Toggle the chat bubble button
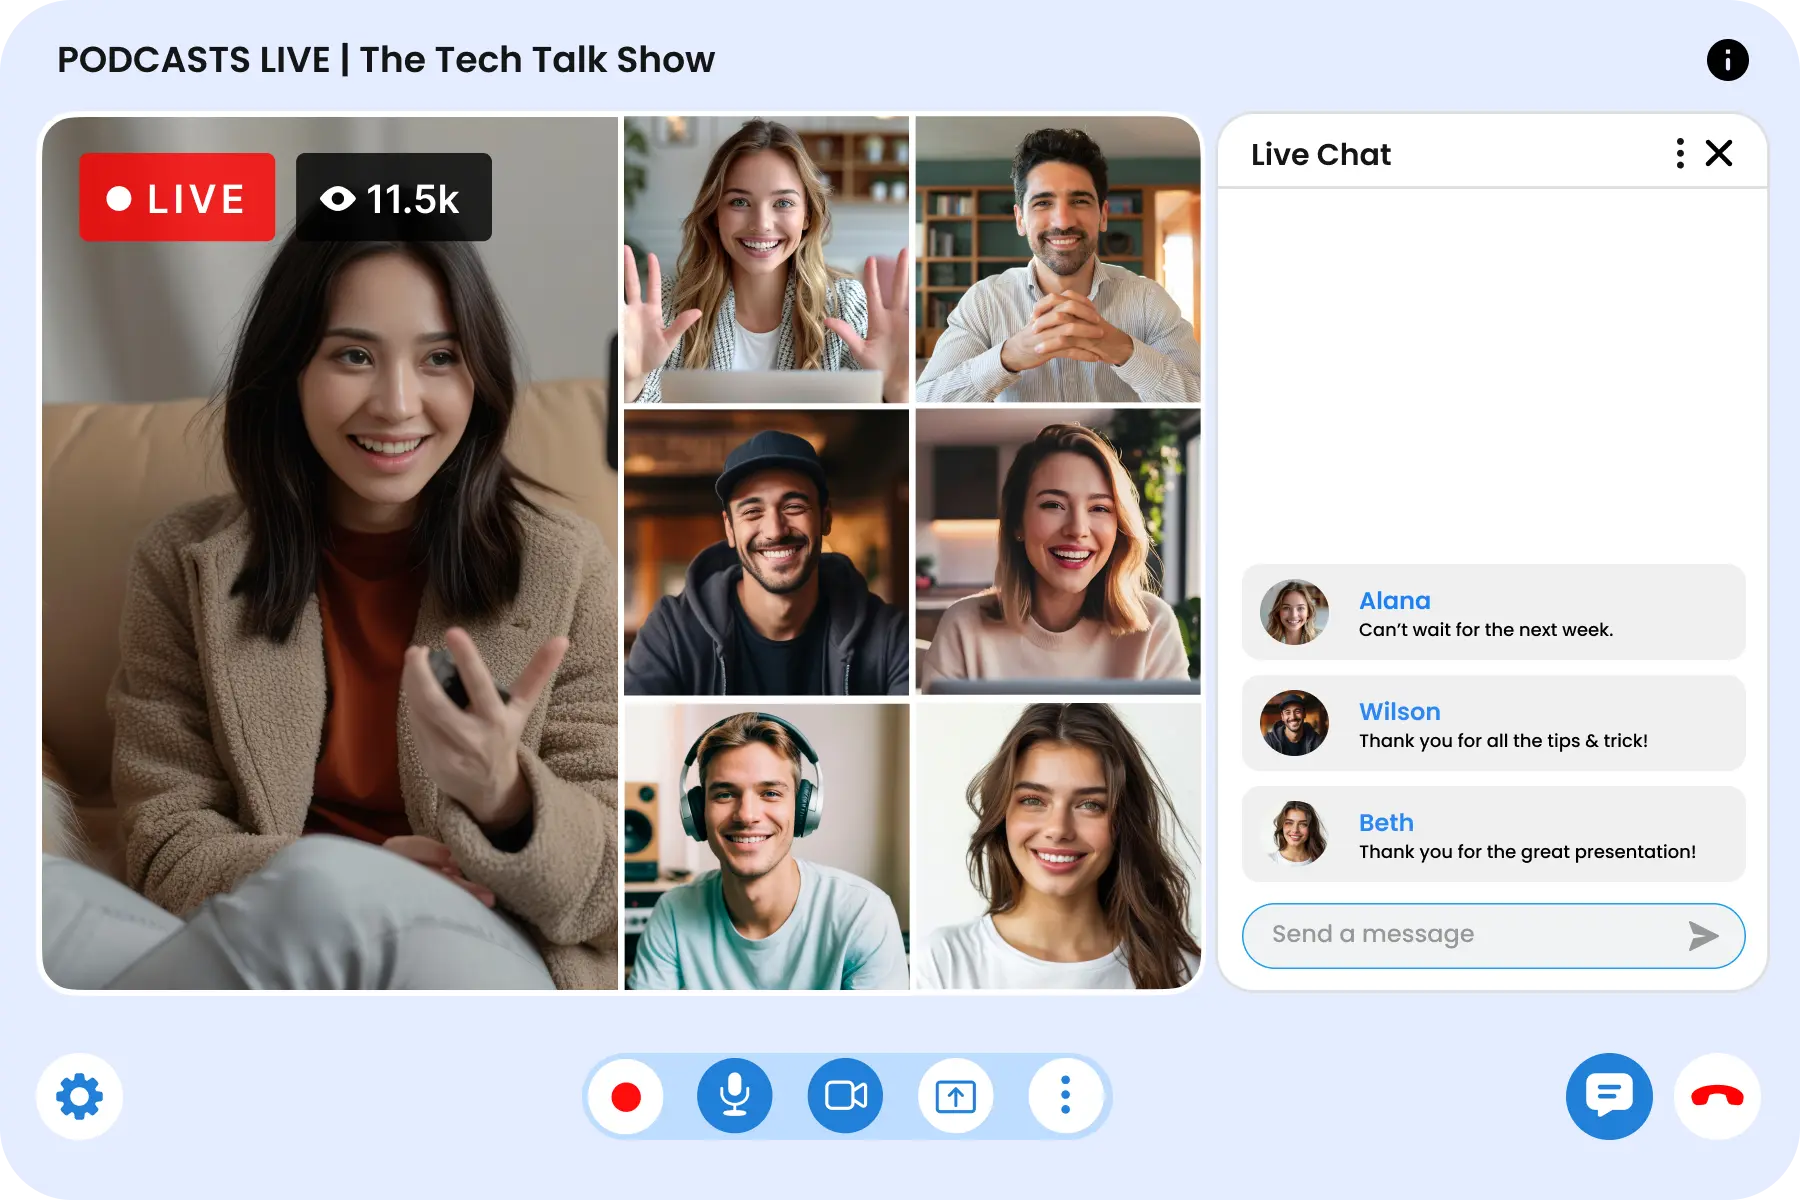This screenshot has width=1800, height=1200. (x=1609, y=1096)
